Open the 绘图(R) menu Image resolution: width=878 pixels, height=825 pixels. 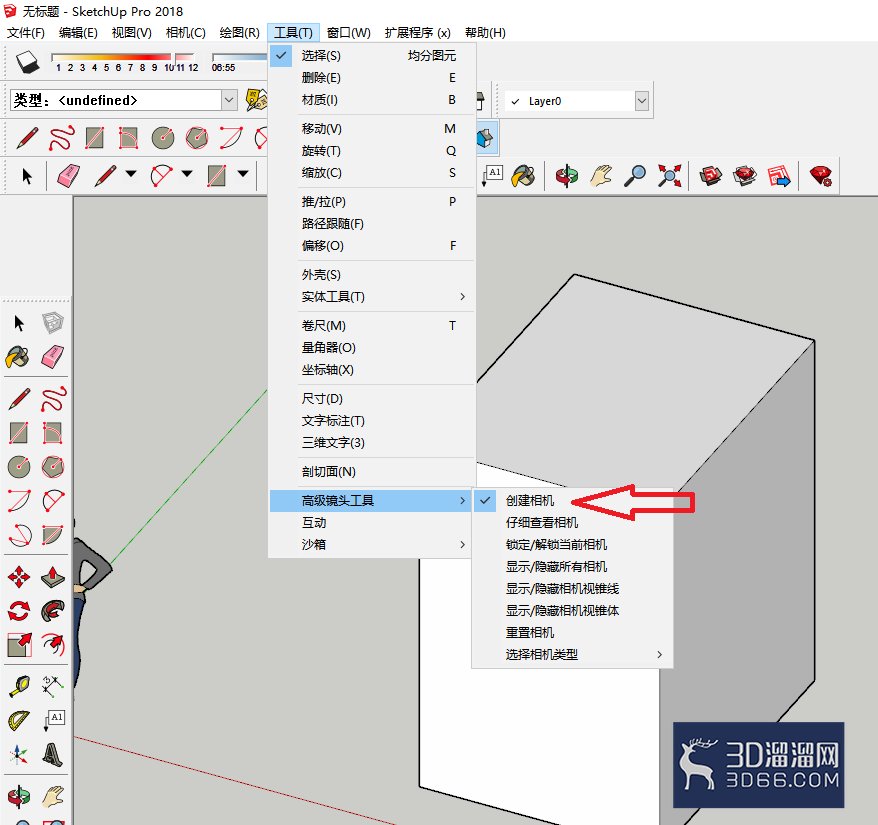tap(240, 32)
